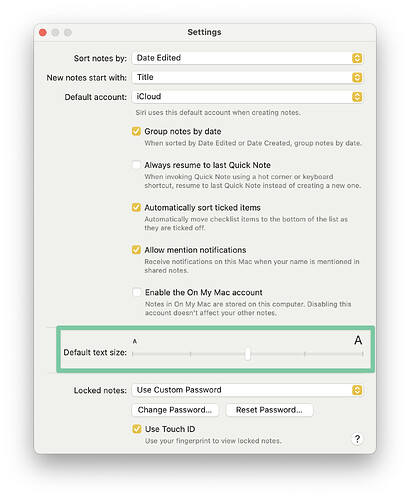The height and width of the screenshot is (500, 411).
Task: Disable Group notes by date checkbox
Action: 136,131
